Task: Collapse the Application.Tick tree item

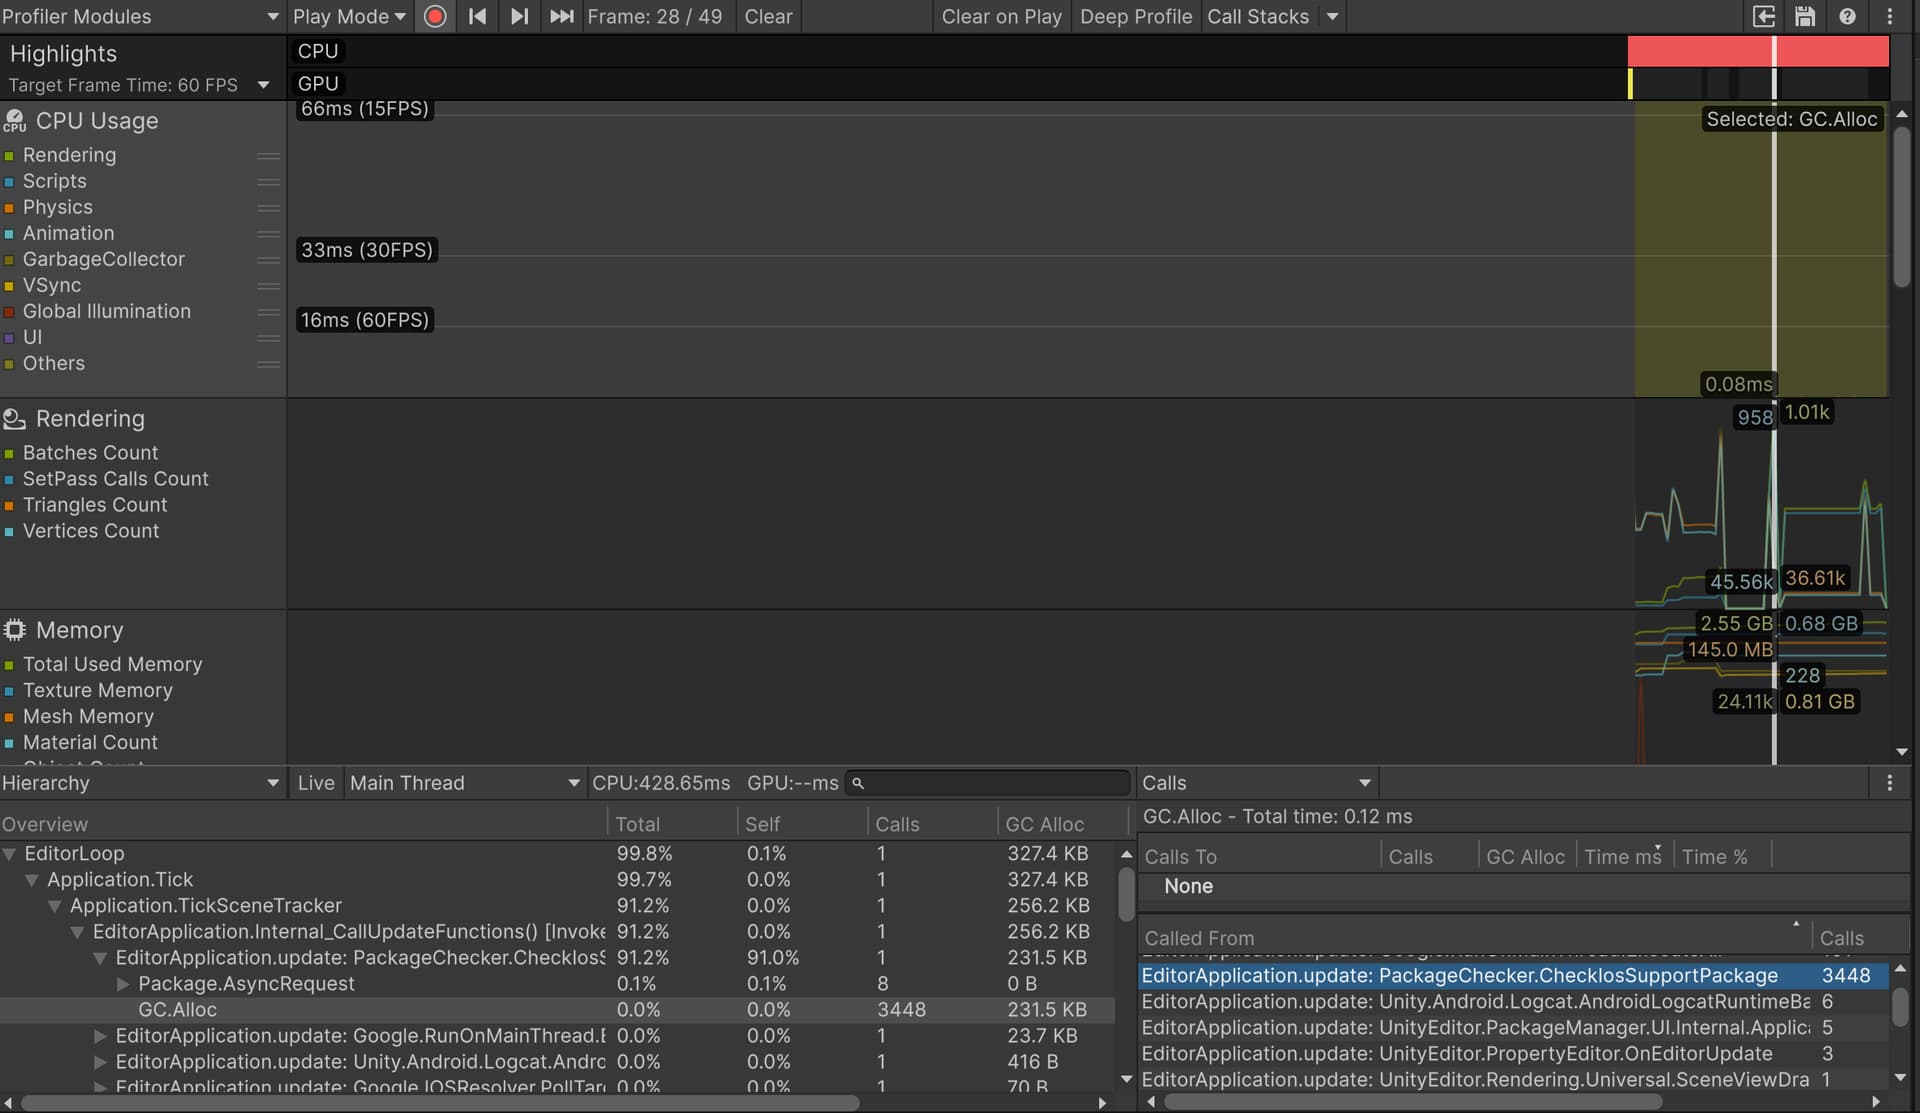Action: (x=31, y=880)
